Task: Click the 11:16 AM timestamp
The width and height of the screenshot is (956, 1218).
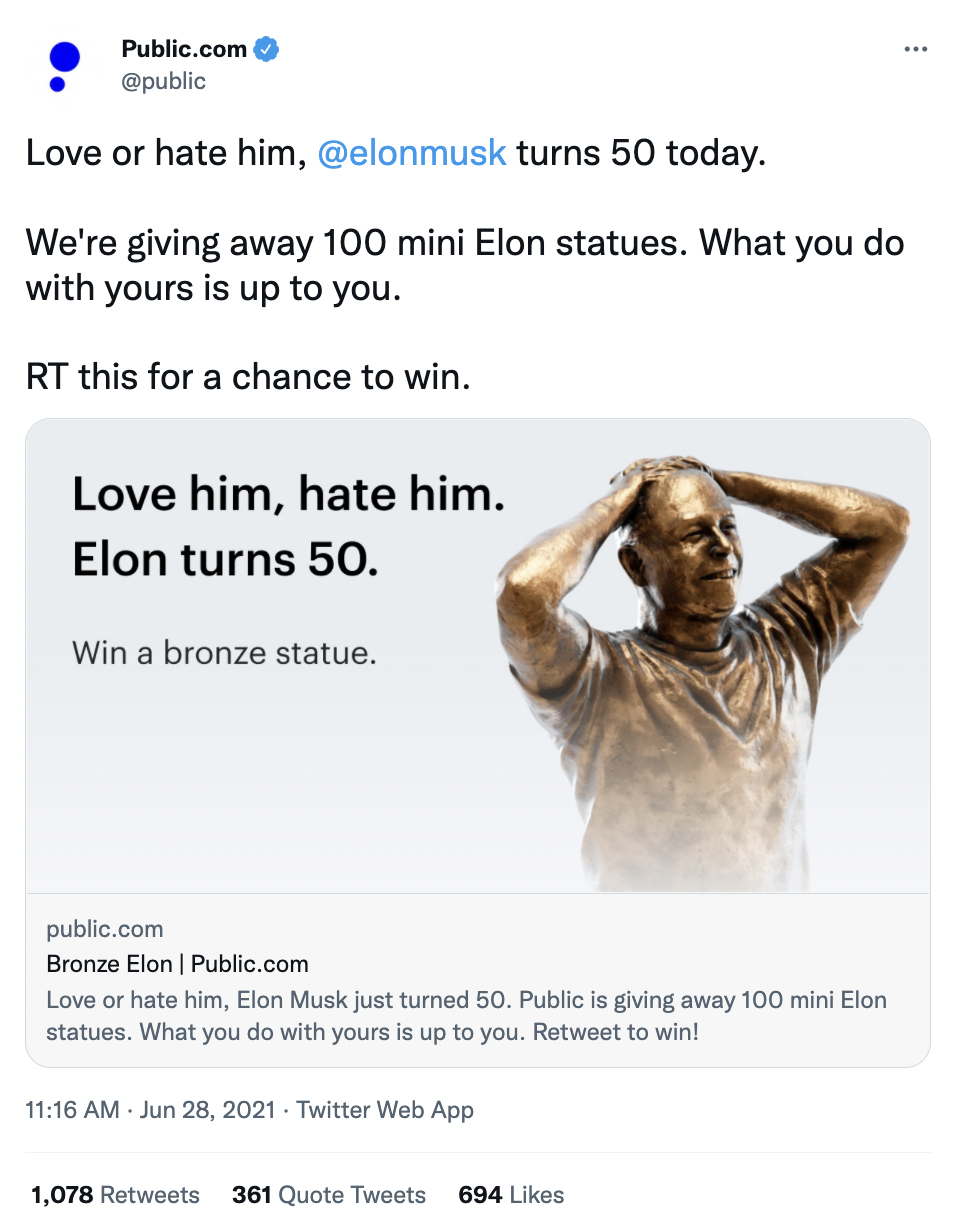Action: click(x=74, y=1110)
